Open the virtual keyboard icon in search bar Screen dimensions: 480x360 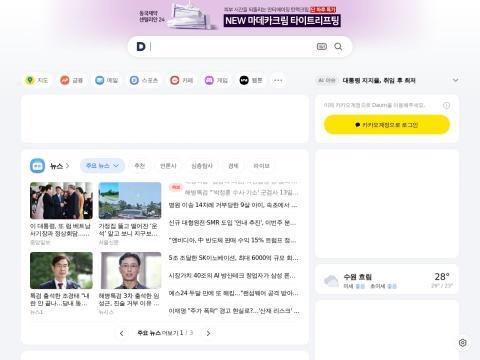pos(322,47)
